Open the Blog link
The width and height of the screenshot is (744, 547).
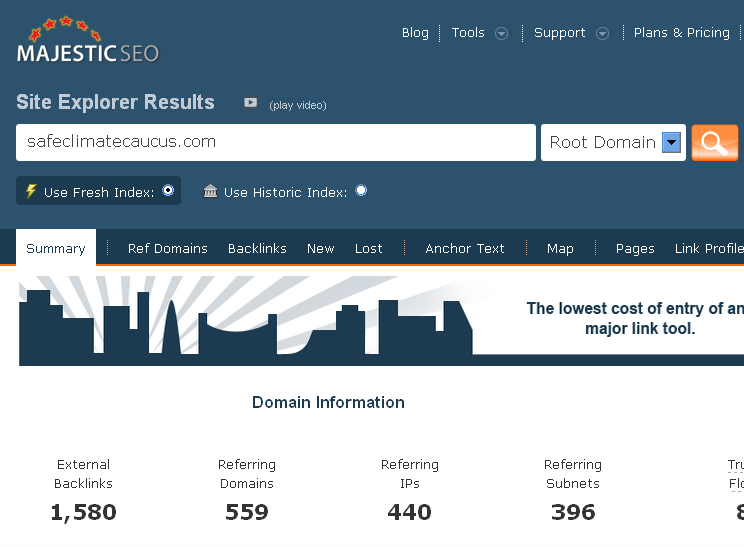pos(415,32)
